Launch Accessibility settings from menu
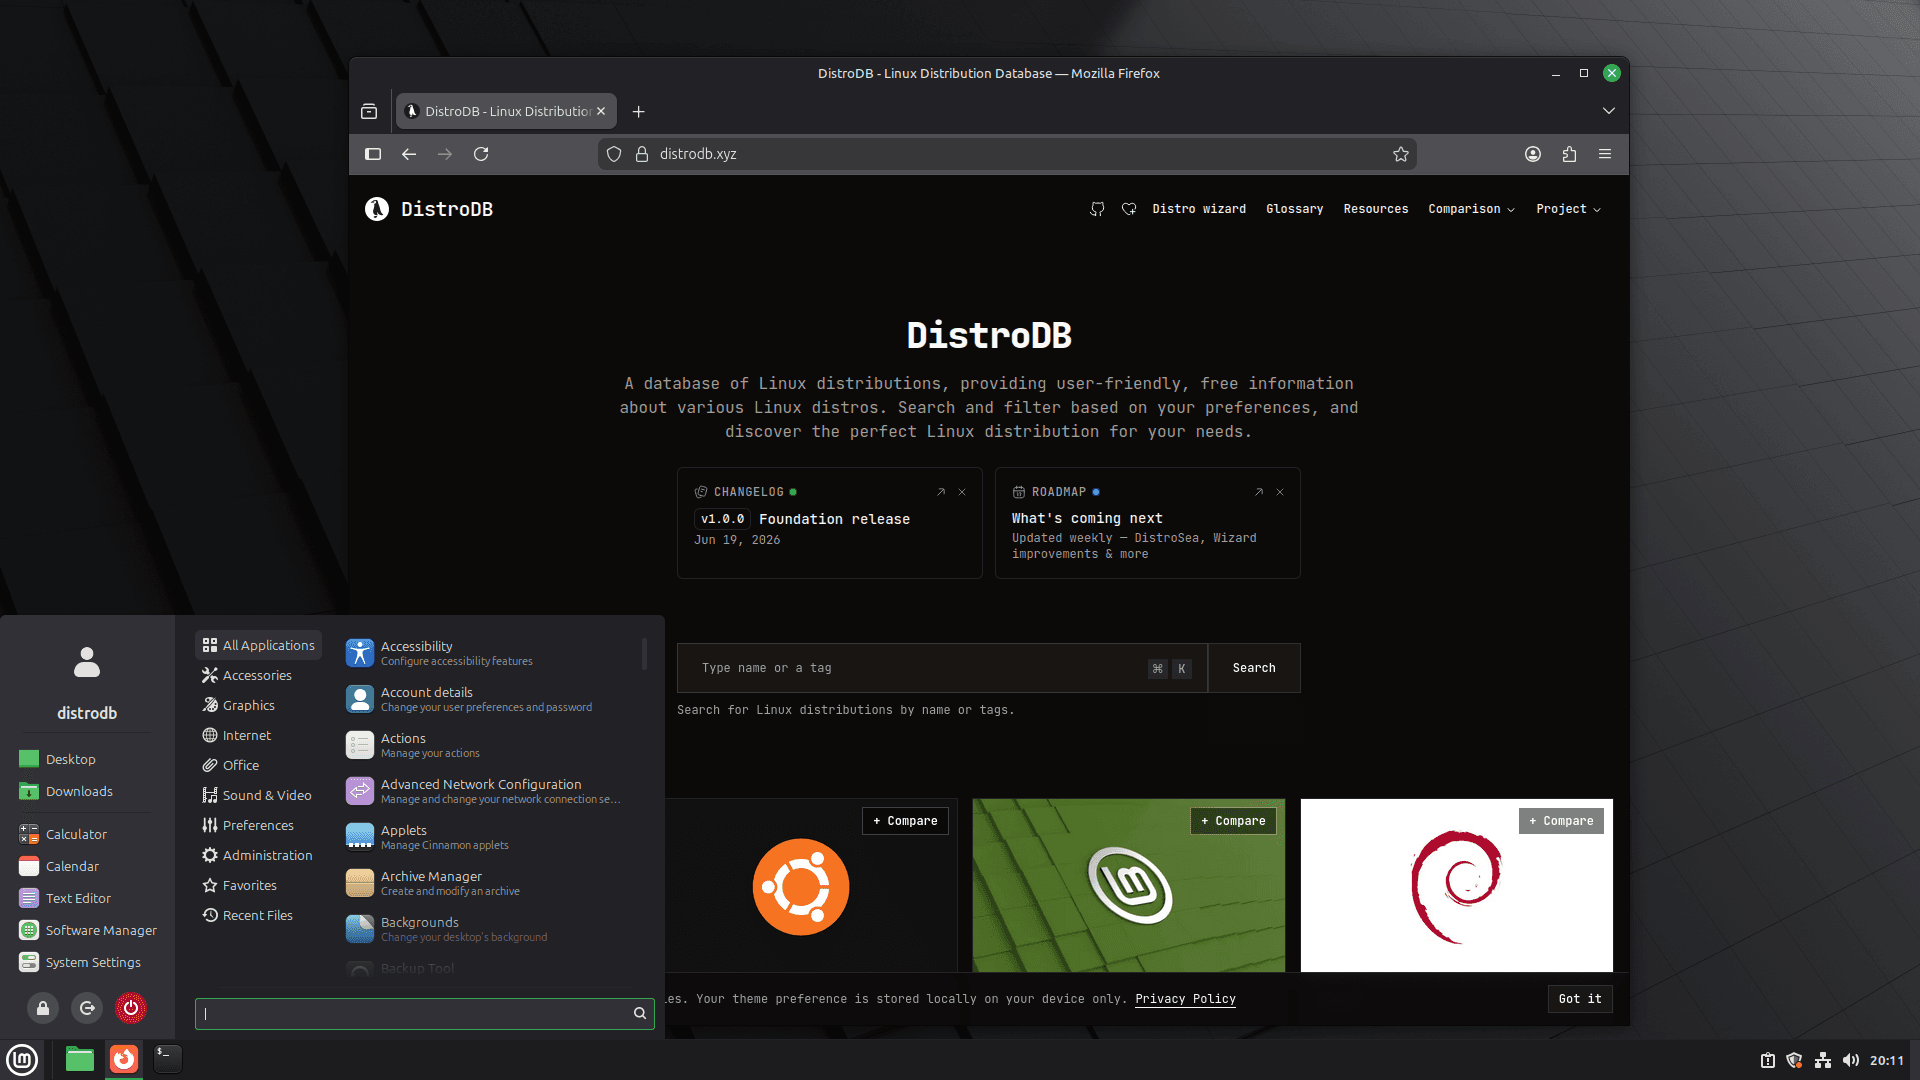Screen dimensions: 1920x1080 [490, 653]
